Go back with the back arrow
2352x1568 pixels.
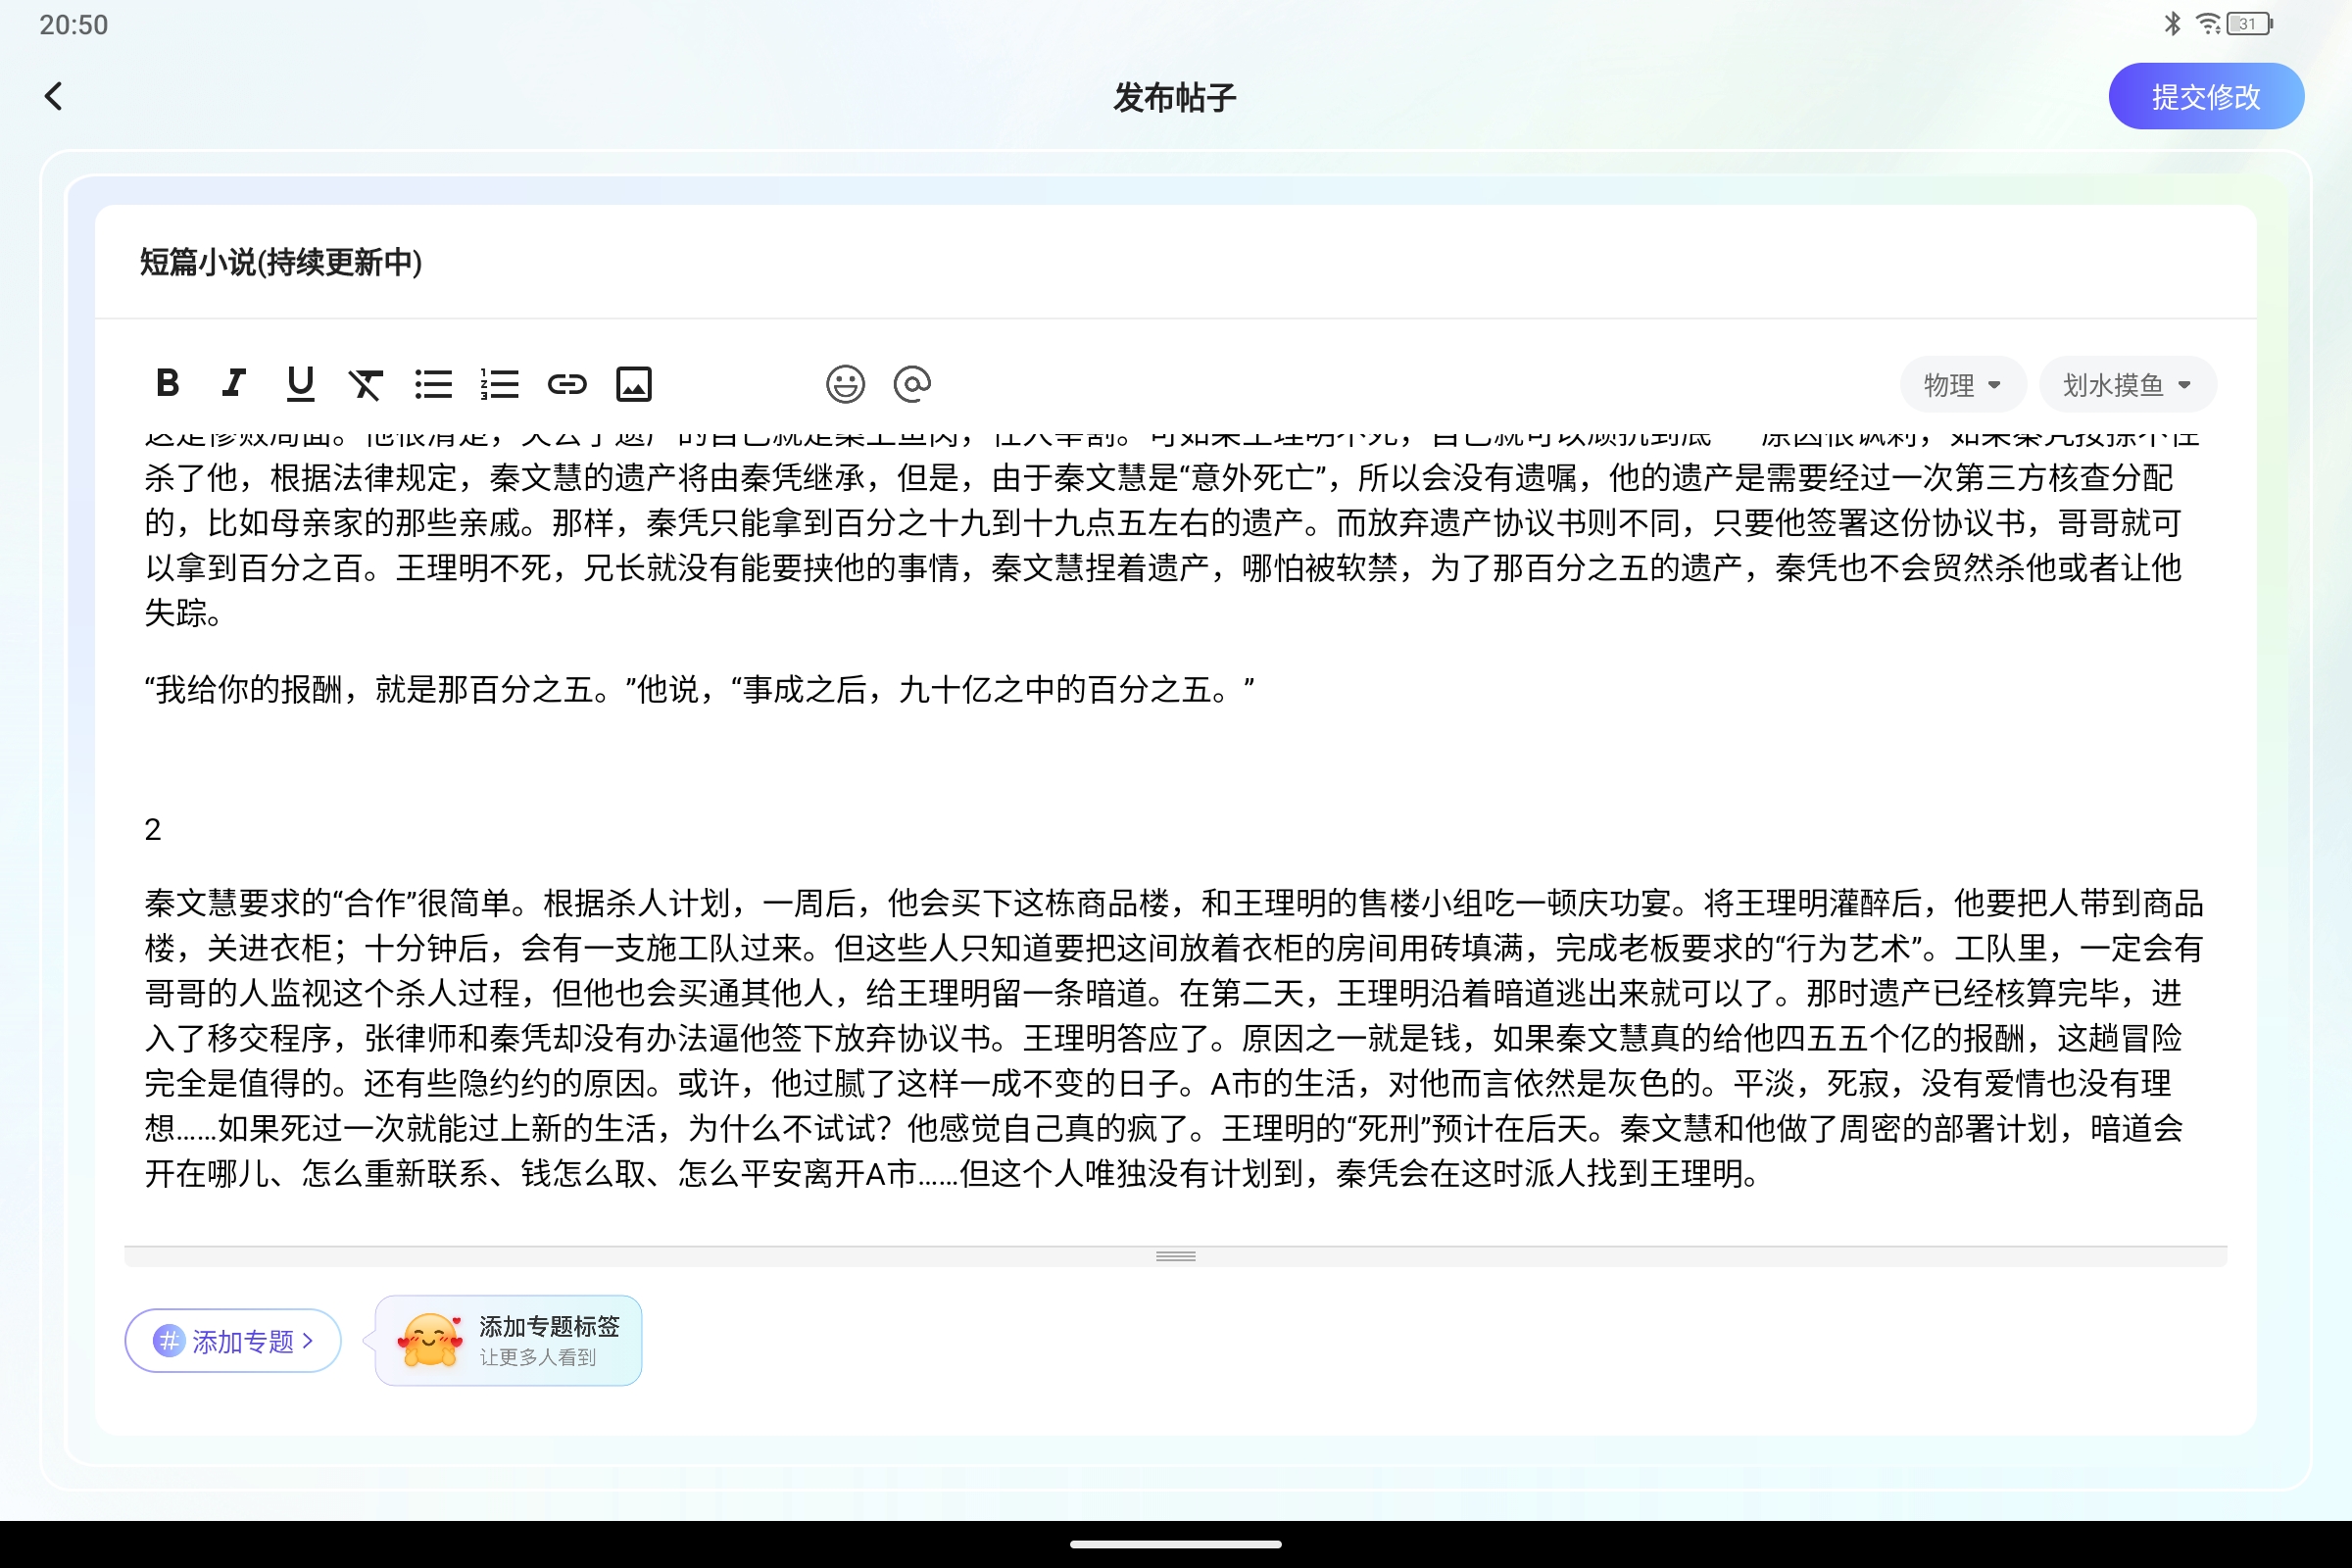pyautogui.click(x=55, y=96)
